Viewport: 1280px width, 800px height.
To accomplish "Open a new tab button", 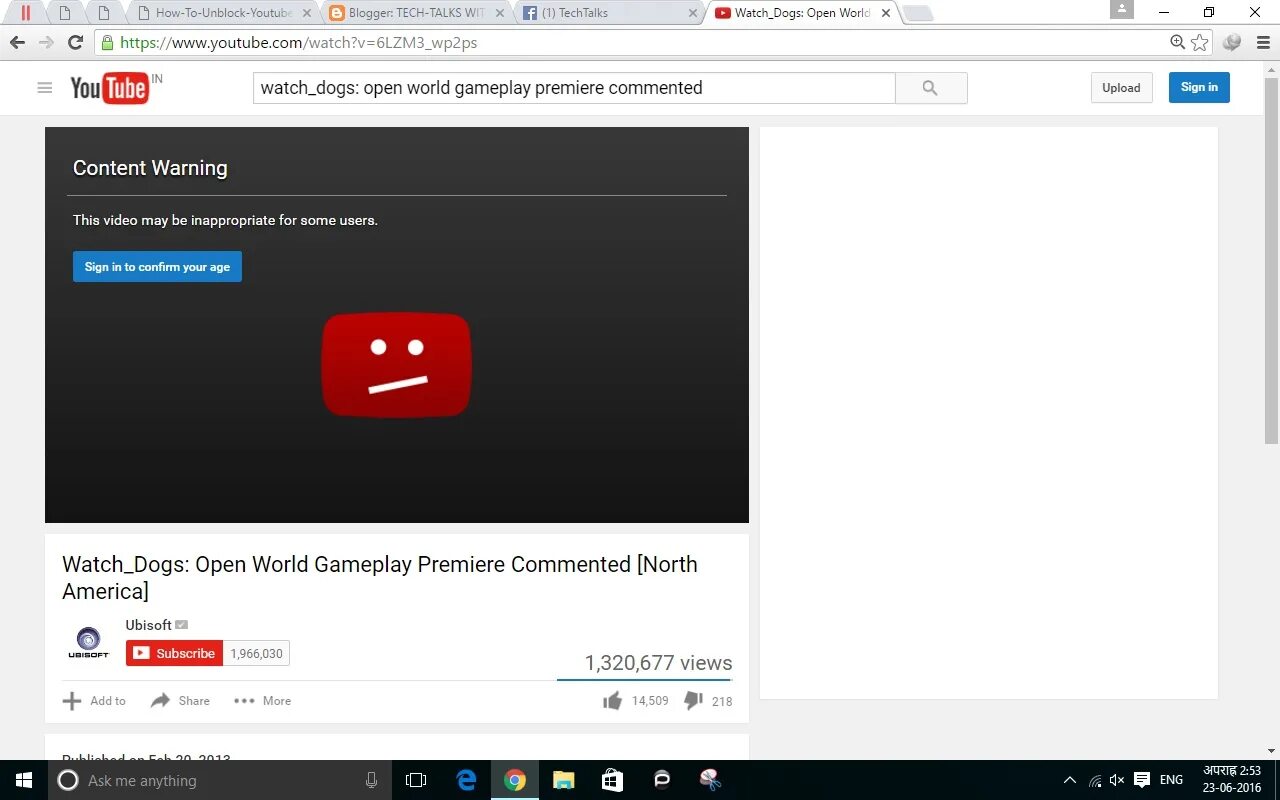I will point(918,13).
